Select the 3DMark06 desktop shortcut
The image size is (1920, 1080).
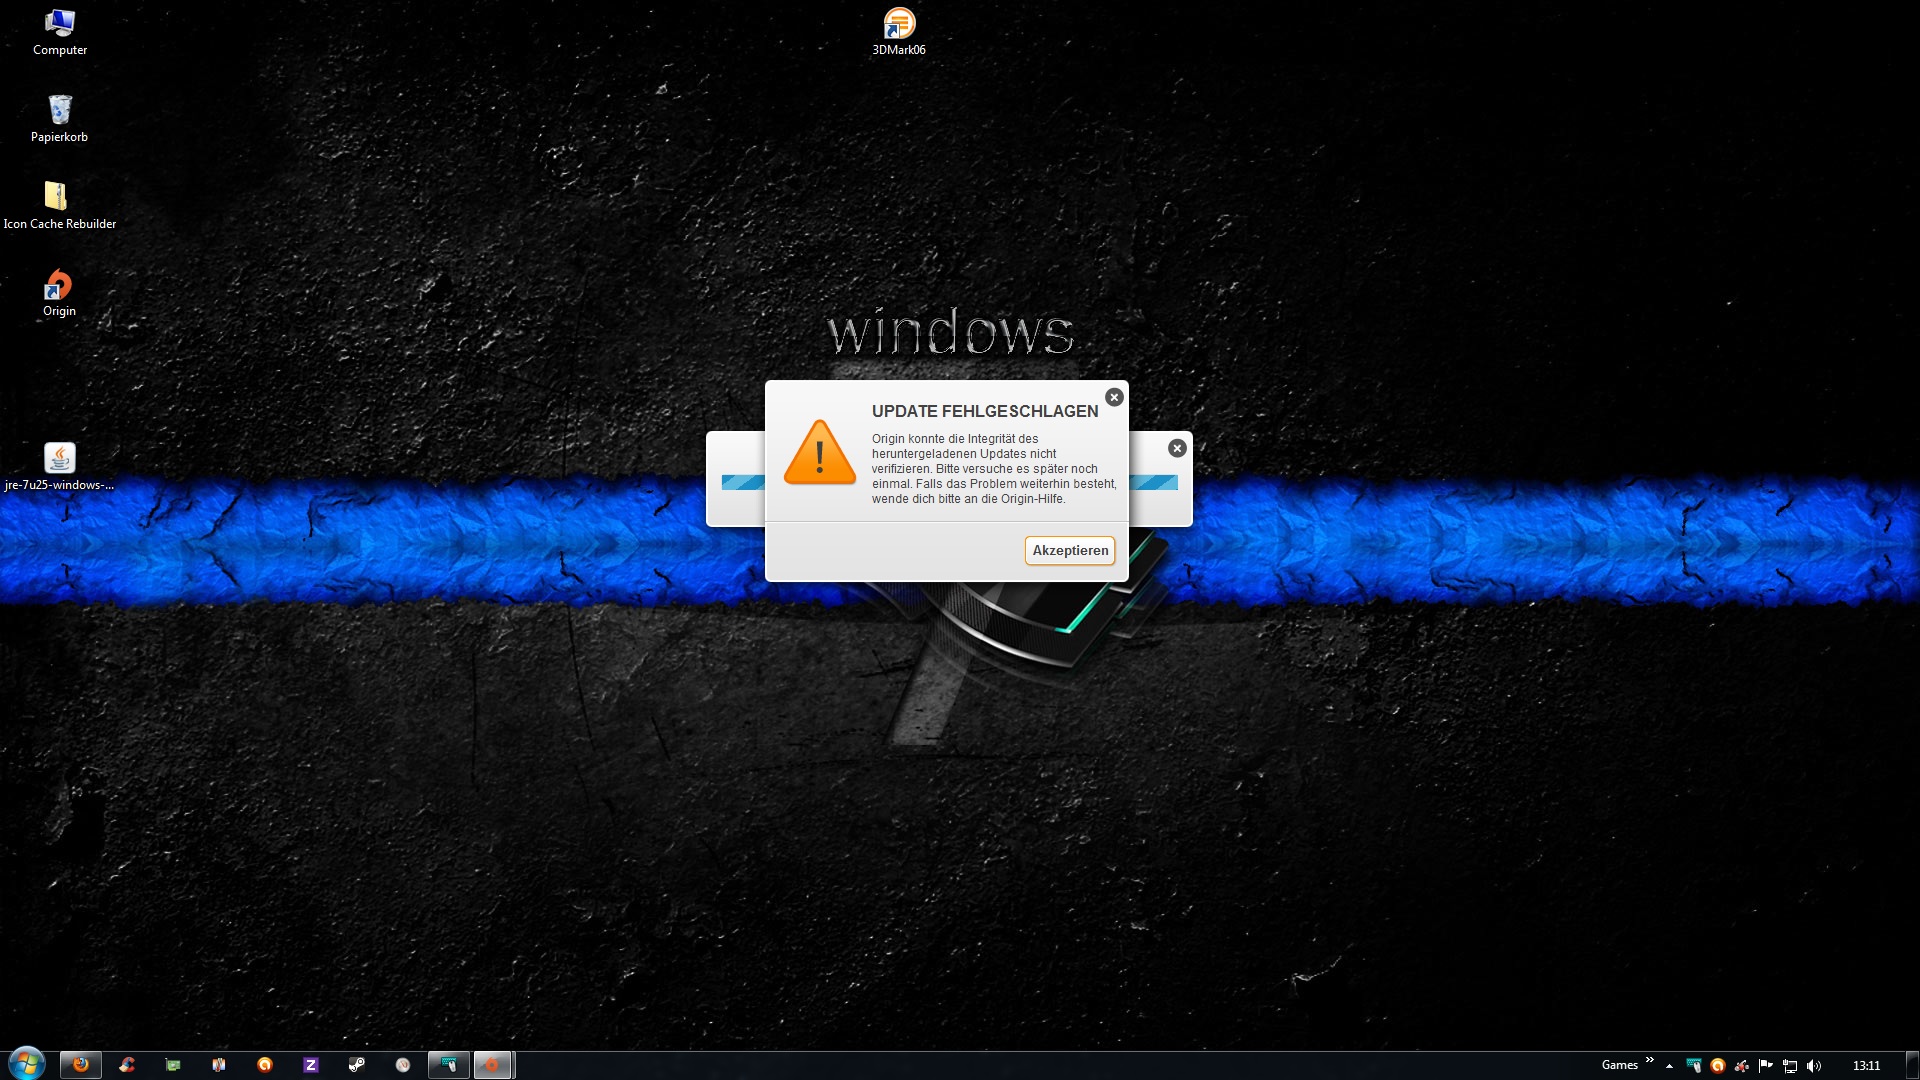pyautogui.click(x=898, y=31)
